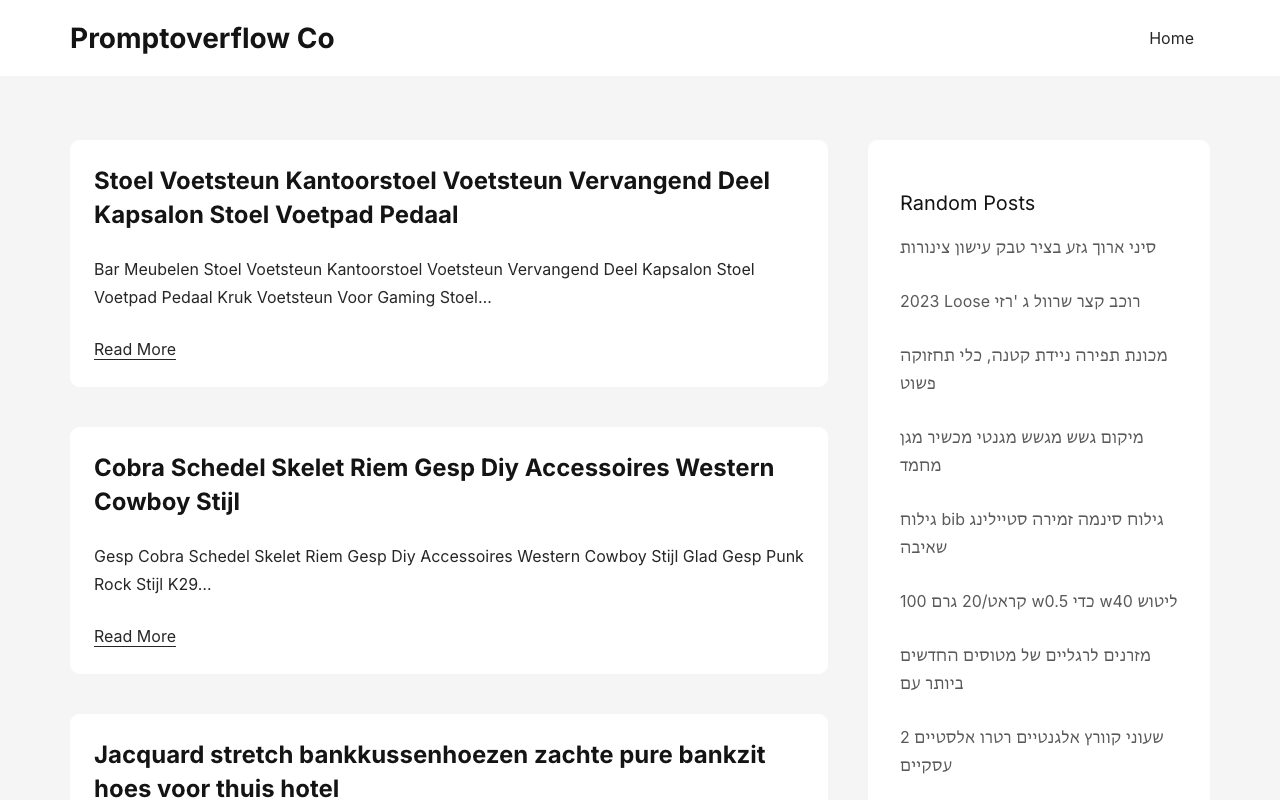
Task: Open the random post mentioning 2023 Loose
Action: [x=1020, y=301]
